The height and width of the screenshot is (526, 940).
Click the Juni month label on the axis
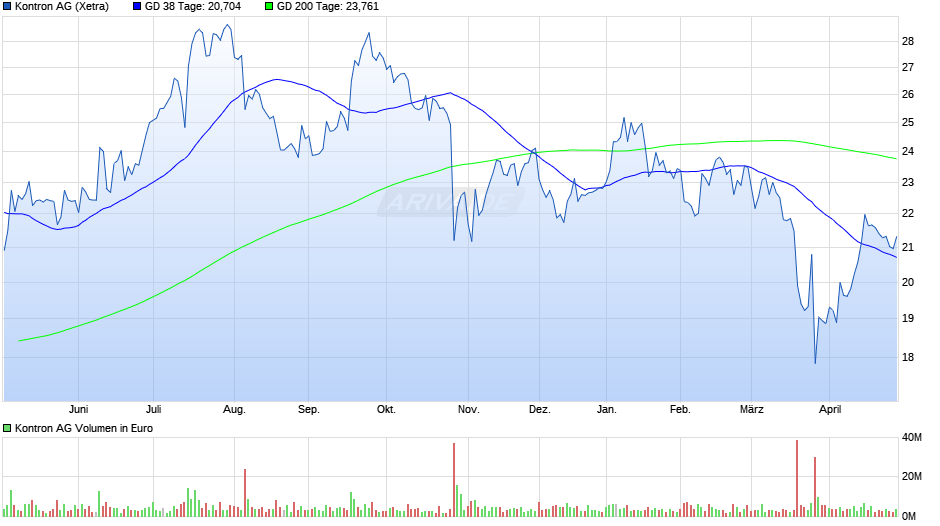click(x=79, y=409)
